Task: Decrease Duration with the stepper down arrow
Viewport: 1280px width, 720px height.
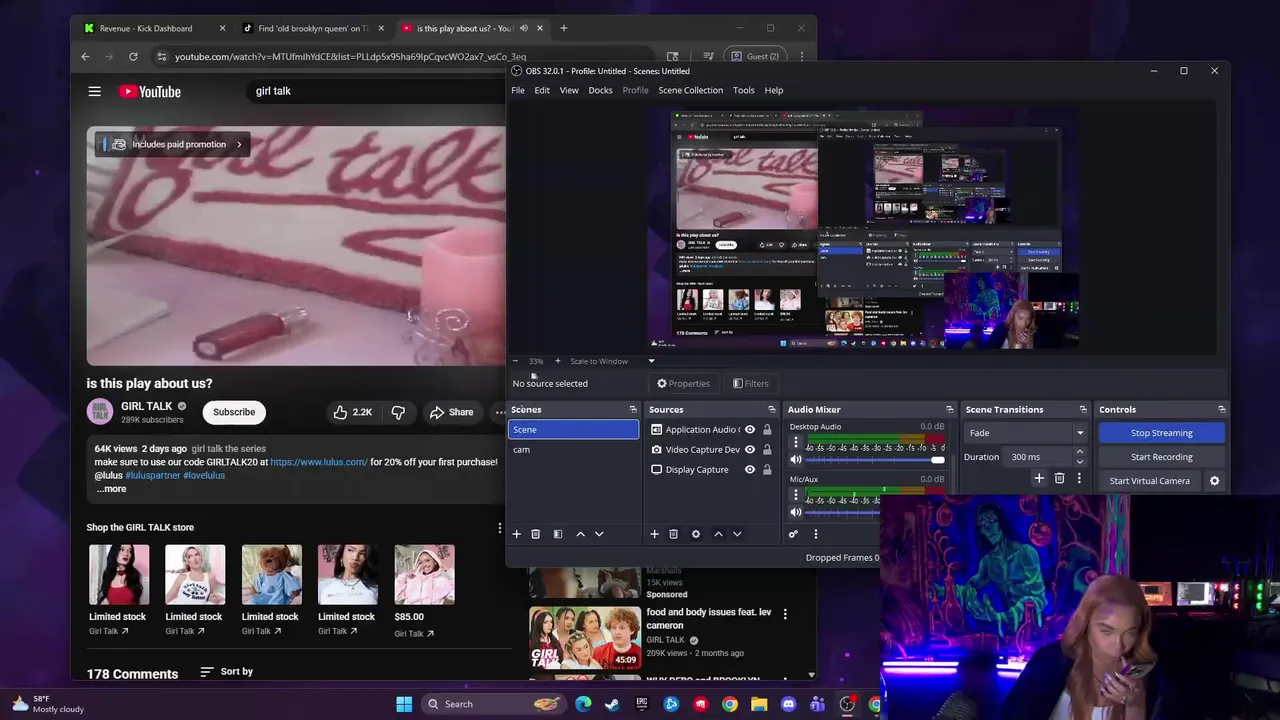Action: pos(1079,461)
